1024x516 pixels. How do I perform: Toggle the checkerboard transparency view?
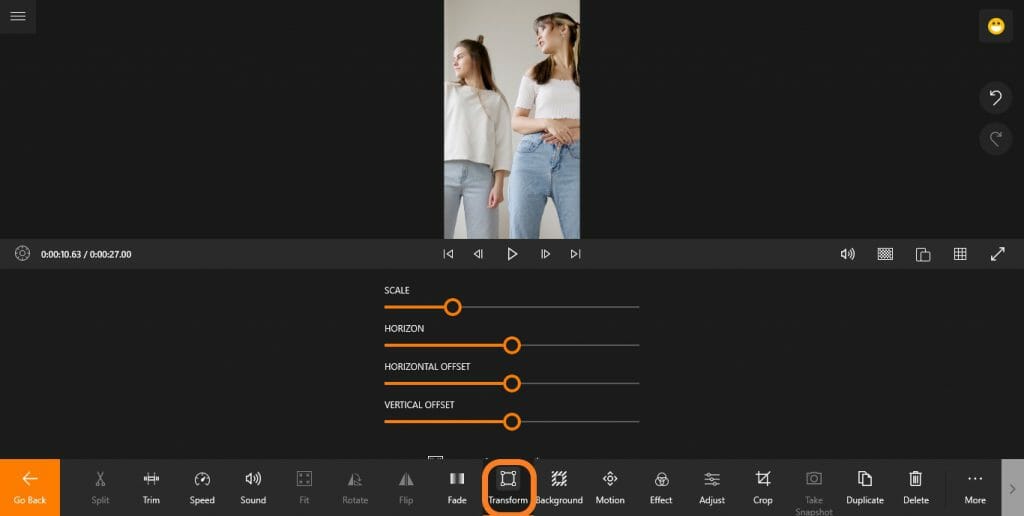click(885, 254)
